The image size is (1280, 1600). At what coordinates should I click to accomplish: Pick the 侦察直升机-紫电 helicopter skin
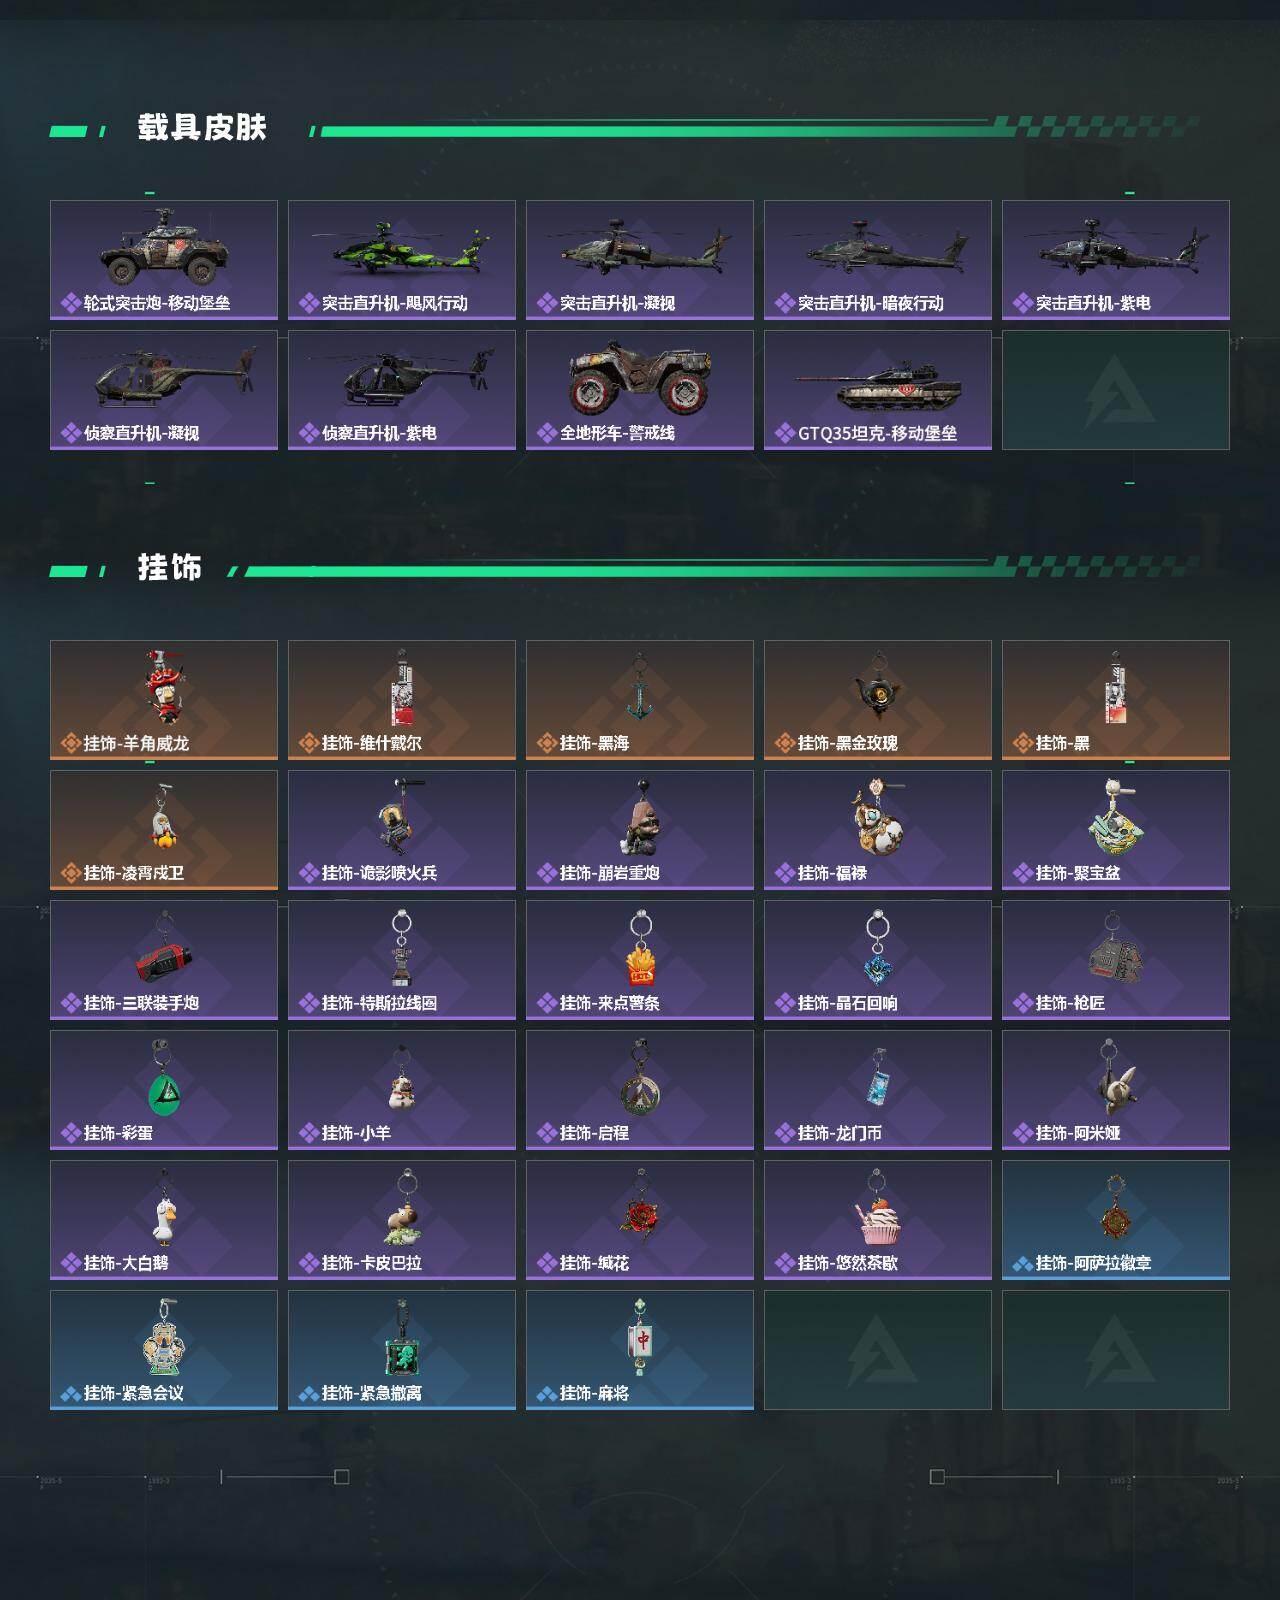tap(402, 390)
